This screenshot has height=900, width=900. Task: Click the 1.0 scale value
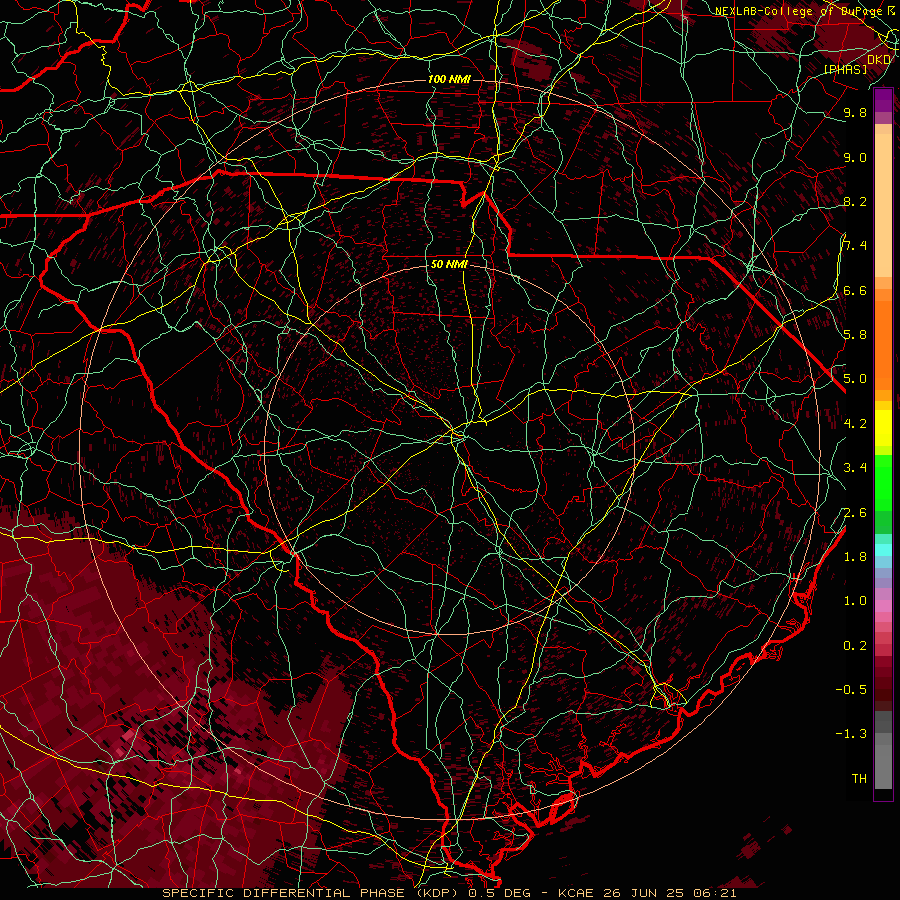(855, 601)
